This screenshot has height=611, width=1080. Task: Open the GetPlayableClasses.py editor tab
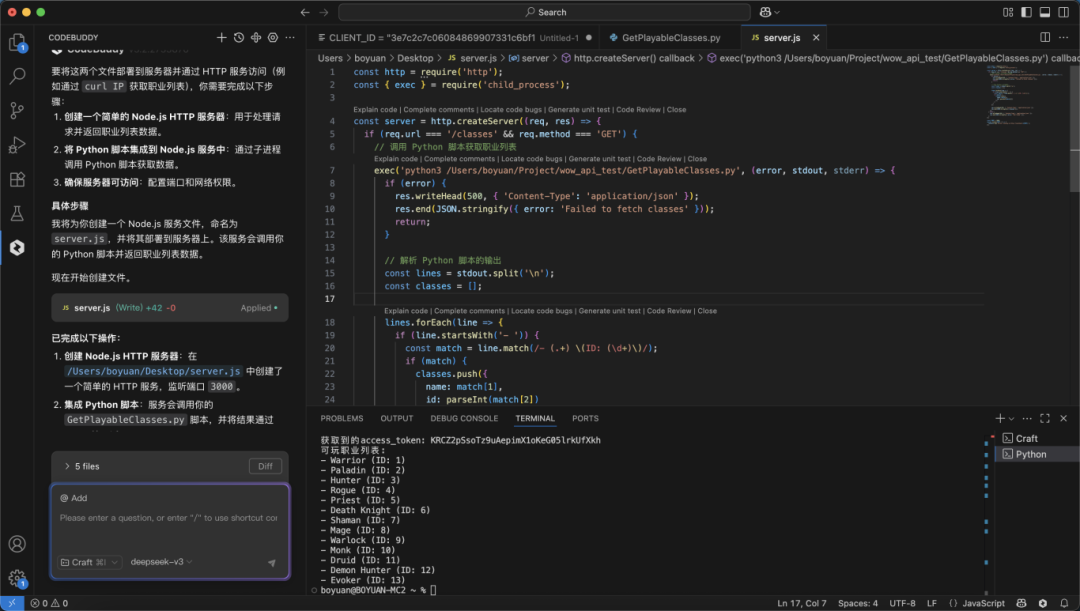[x=671, y=38]
